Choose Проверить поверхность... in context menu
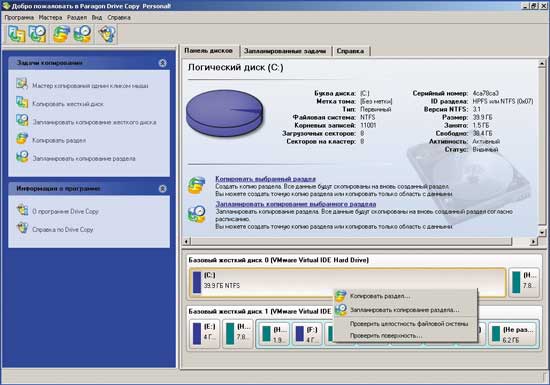 coord(405,336)
